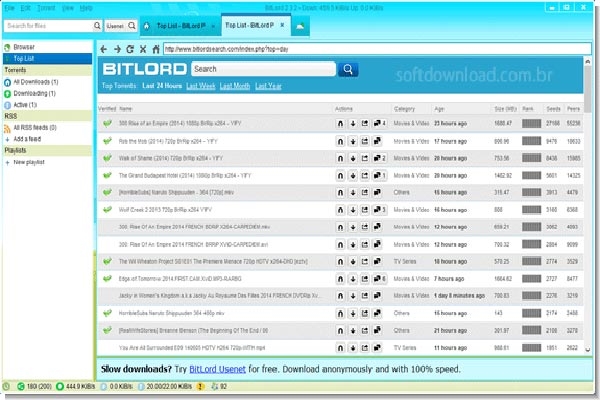Open Active (1) in the sidebar
The image size is (600, 400).
[25, 105]
